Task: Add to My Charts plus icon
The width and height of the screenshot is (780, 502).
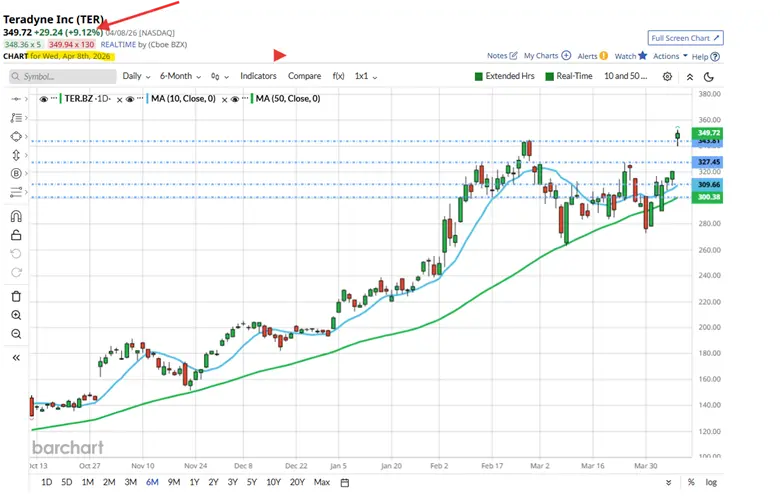Action: pyautogui.click(x=566, y=55)
